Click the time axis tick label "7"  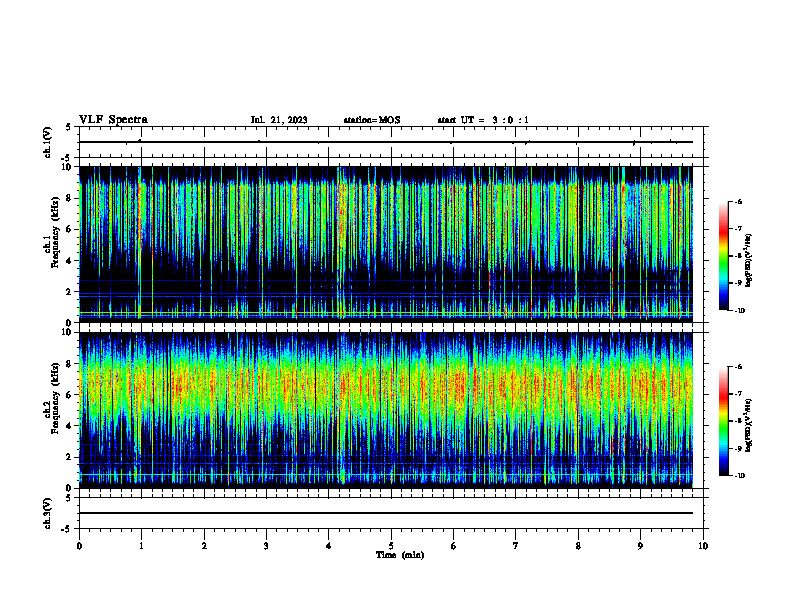pyautogui.click(x=516, y=546)
